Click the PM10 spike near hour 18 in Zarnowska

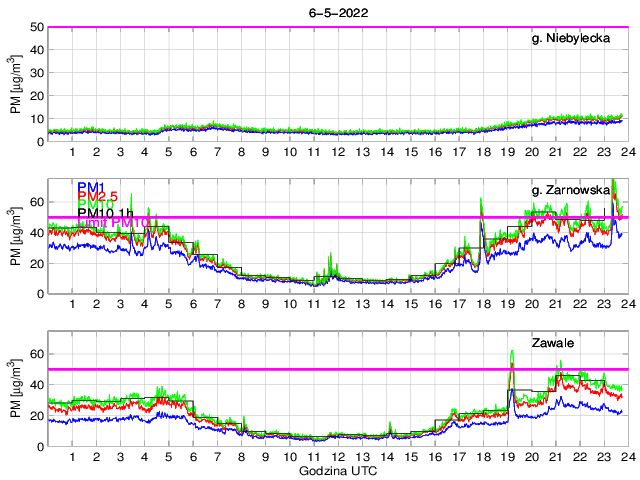click(482, 200)
